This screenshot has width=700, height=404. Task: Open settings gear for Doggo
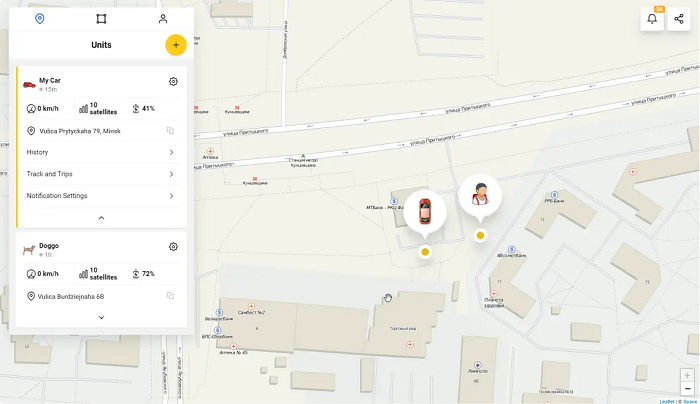pyautogui.click(x=173, y=246)
